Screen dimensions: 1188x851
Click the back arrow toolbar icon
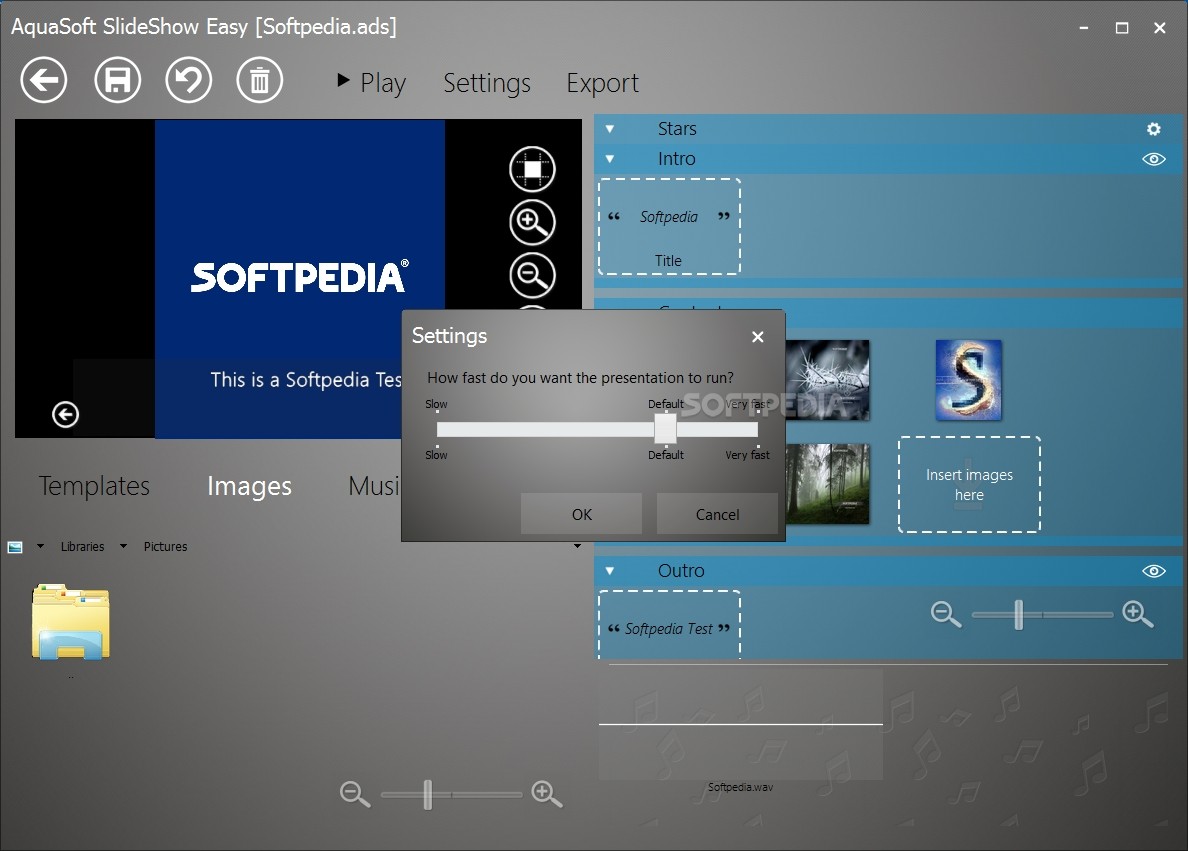tap(44, 80)
